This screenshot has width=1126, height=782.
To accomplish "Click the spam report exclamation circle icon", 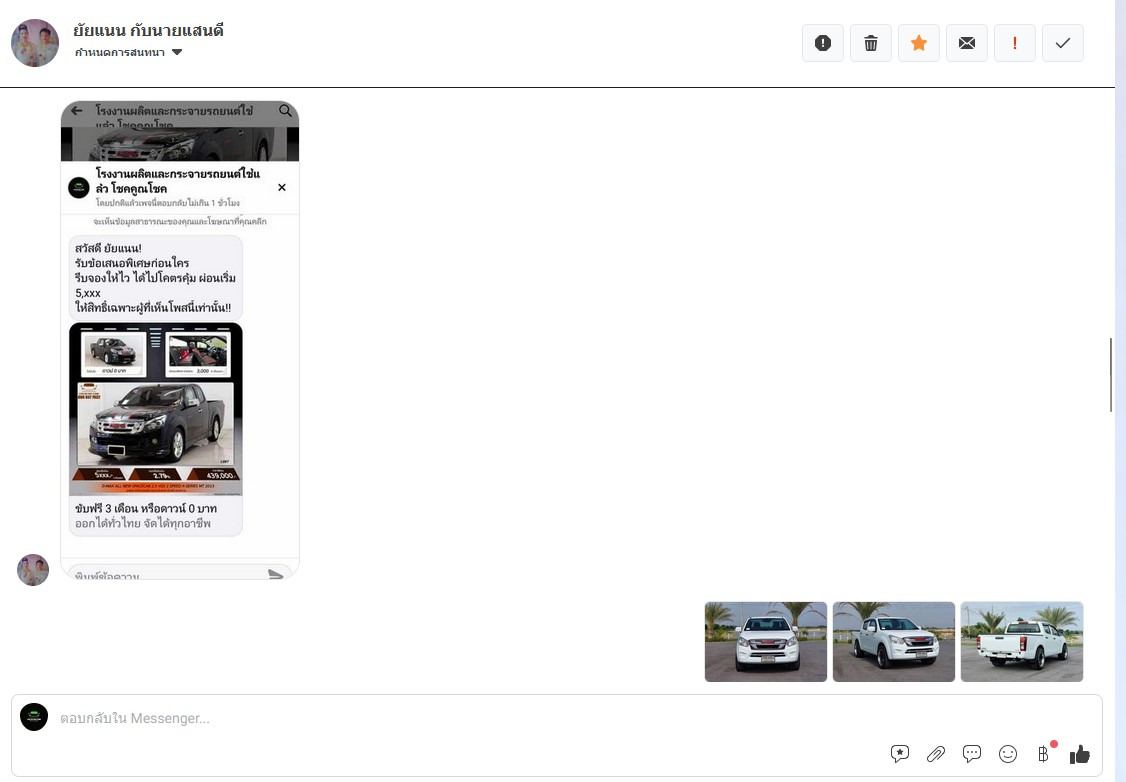I will point(822,43).
